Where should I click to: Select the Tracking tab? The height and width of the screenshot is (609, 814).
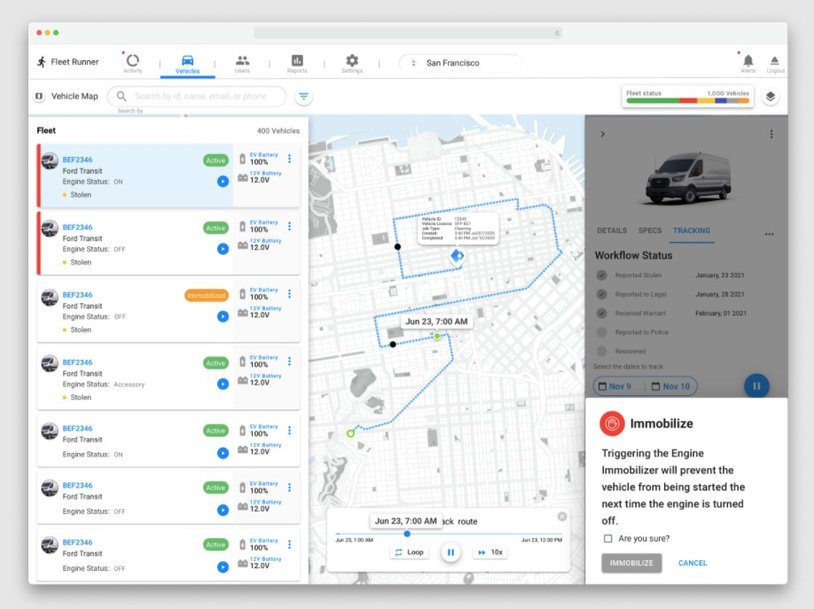coord(691,231)
